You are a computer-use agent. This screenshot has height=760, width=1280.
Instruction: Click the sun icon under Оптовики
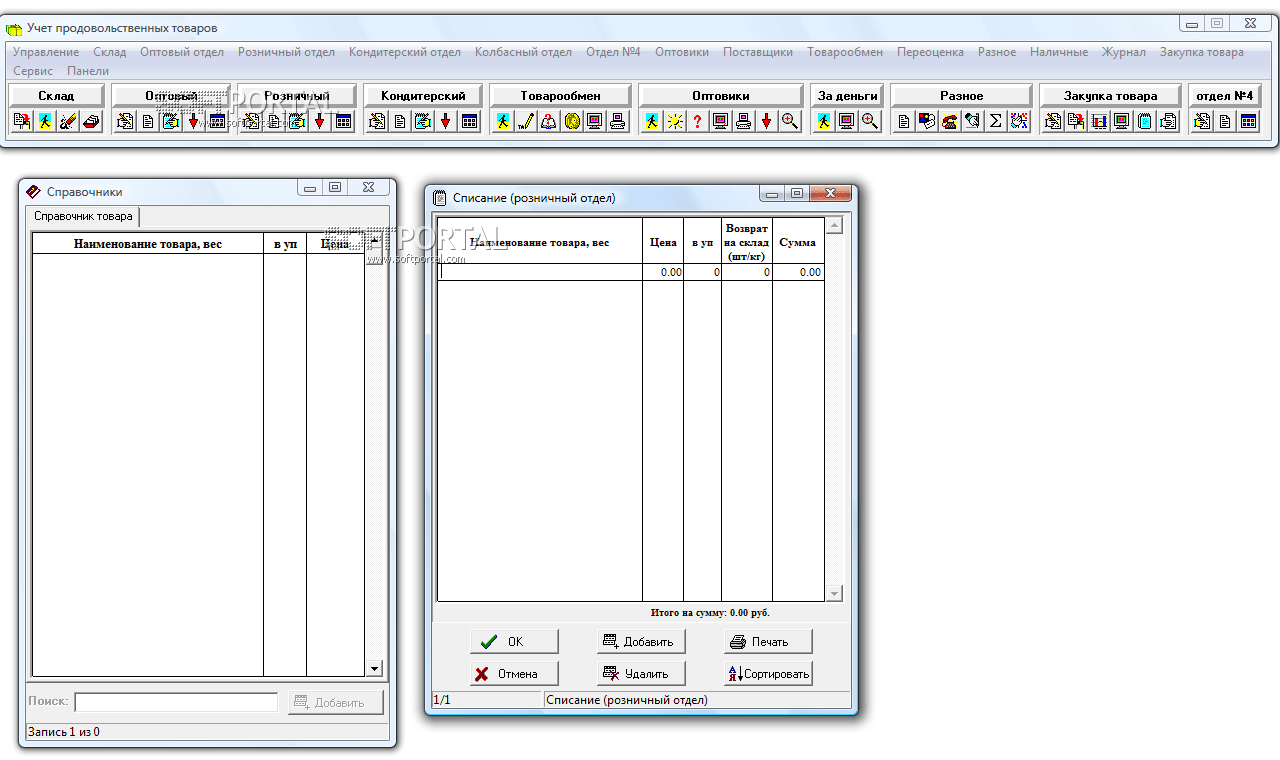pos(675,121)
